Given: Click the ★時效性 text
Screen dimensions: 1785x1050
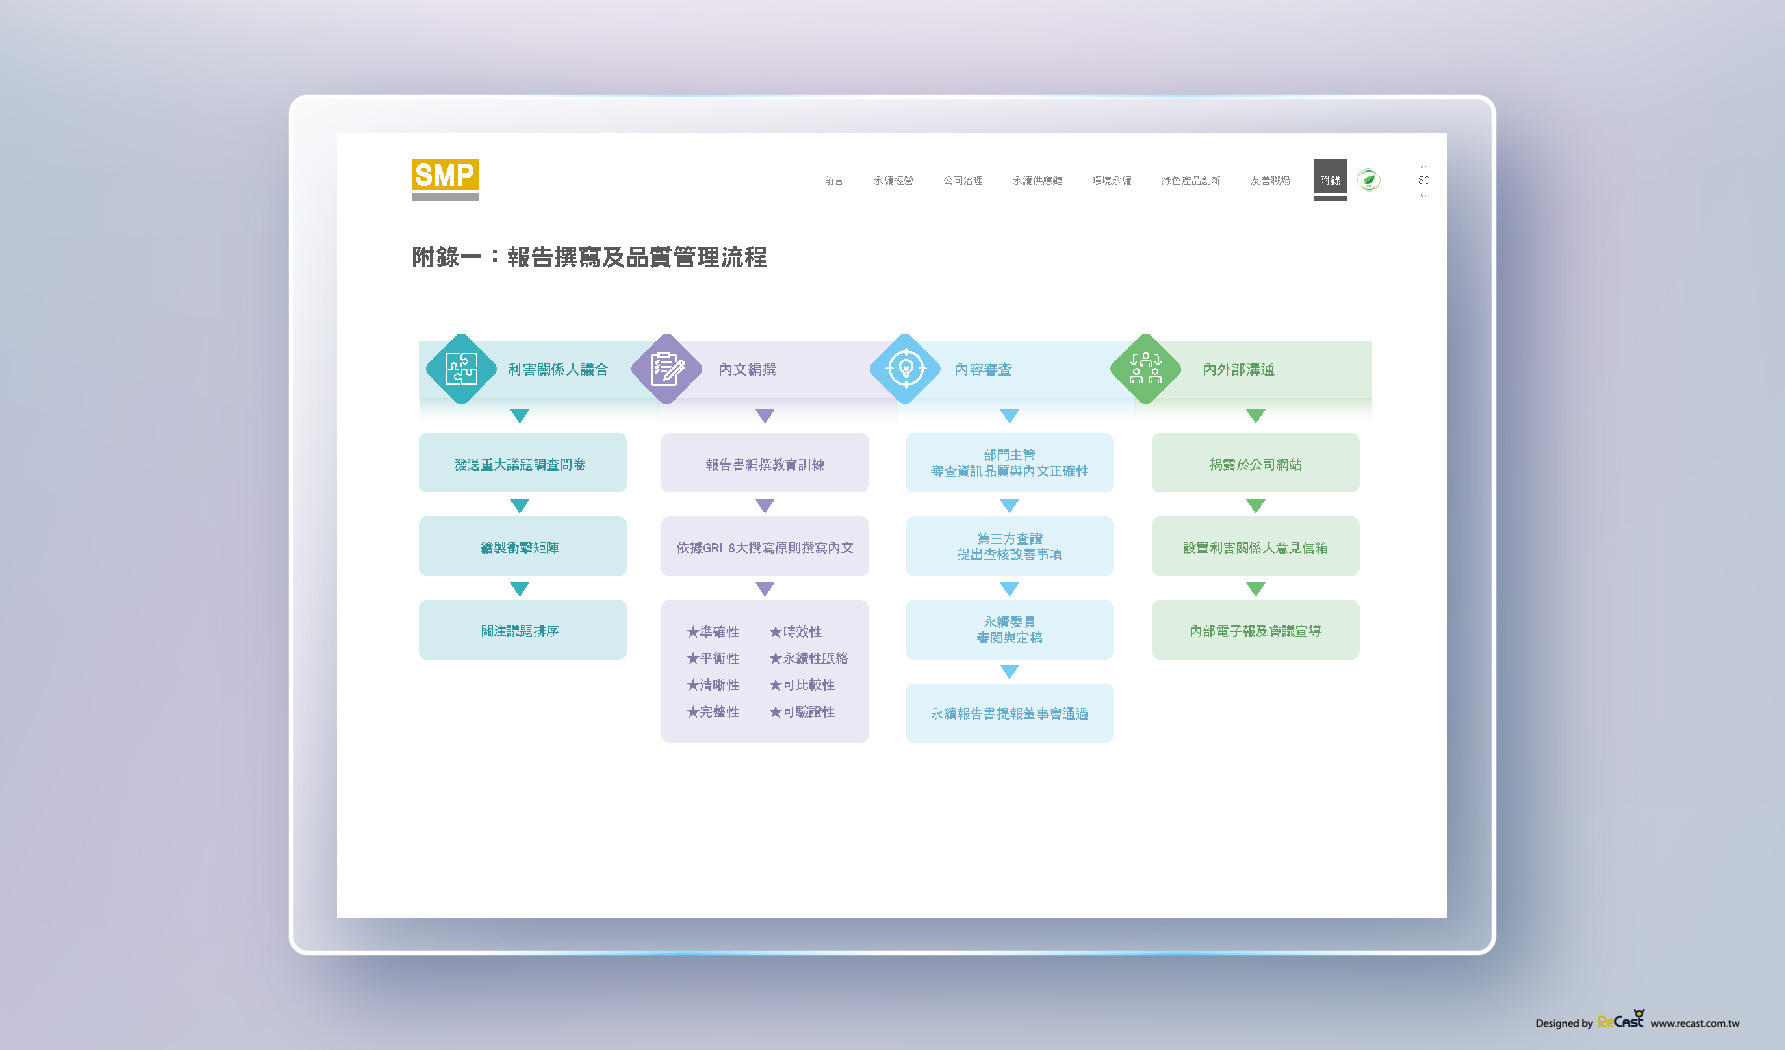Looking at the screenshot, I should click(796, 632).
